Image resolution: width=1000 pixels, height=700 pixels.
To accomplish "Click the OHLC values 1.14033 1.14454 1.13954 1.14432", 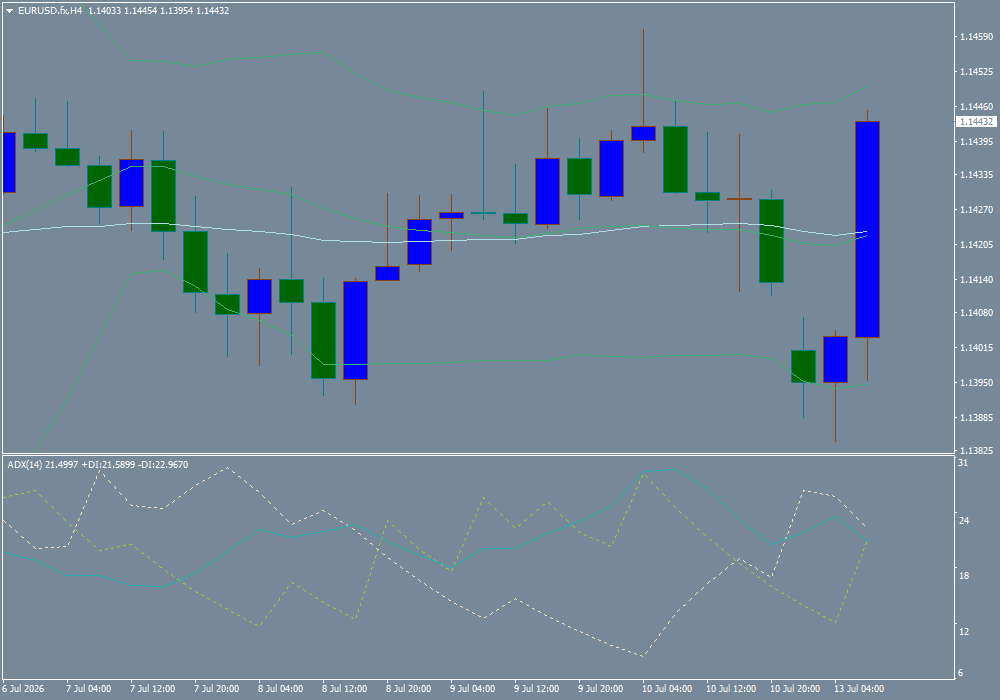I will click(x=158, y=11).
